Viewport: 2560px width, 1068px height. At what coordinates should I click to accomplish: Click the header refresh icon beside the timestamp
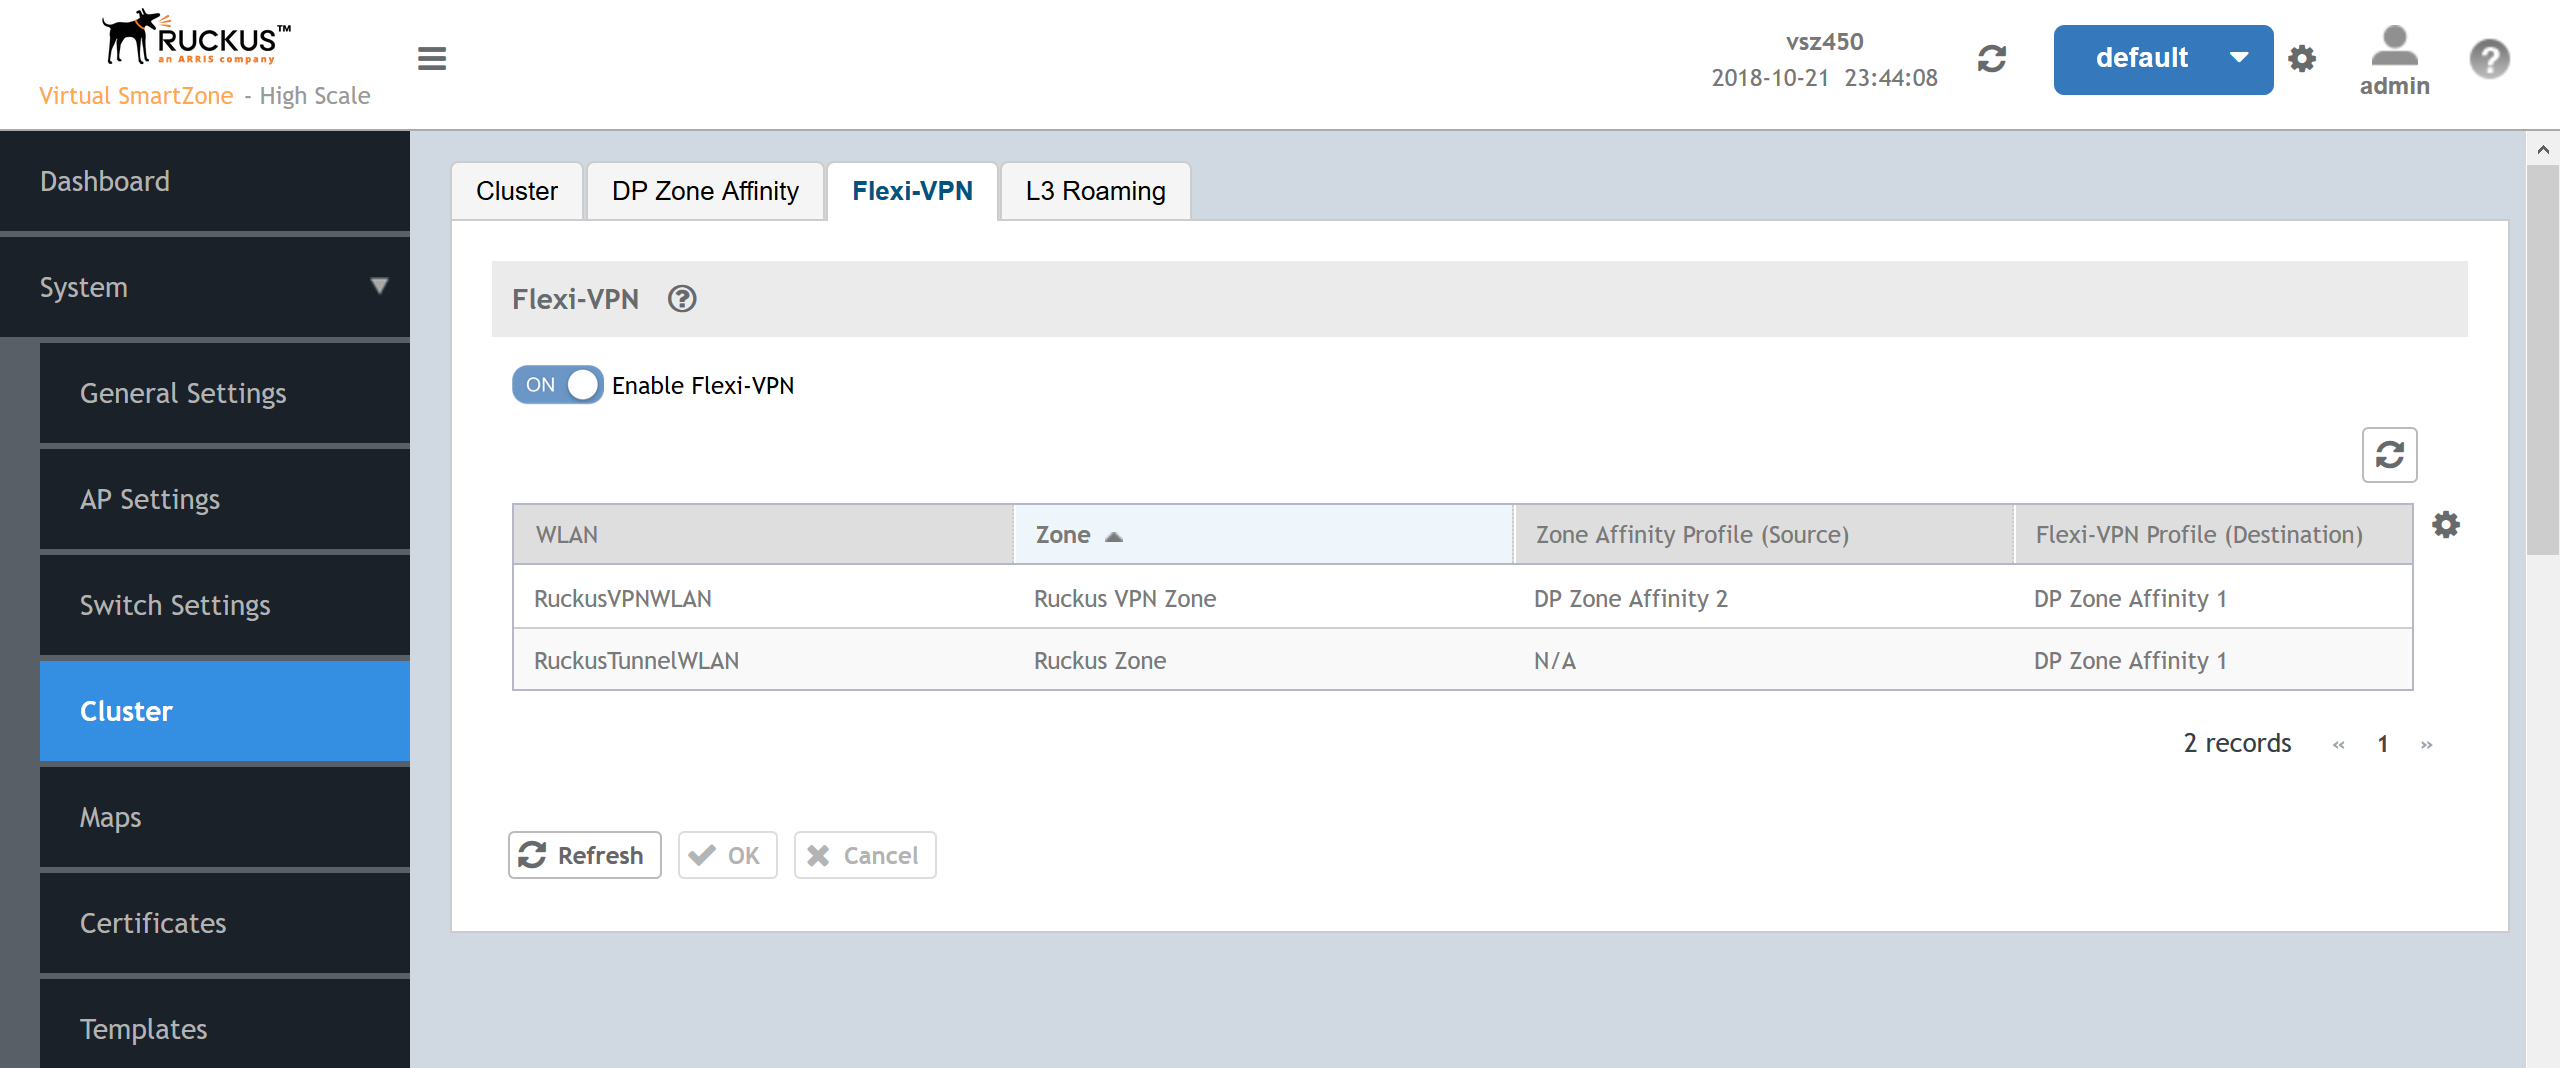pos(1992,59)
